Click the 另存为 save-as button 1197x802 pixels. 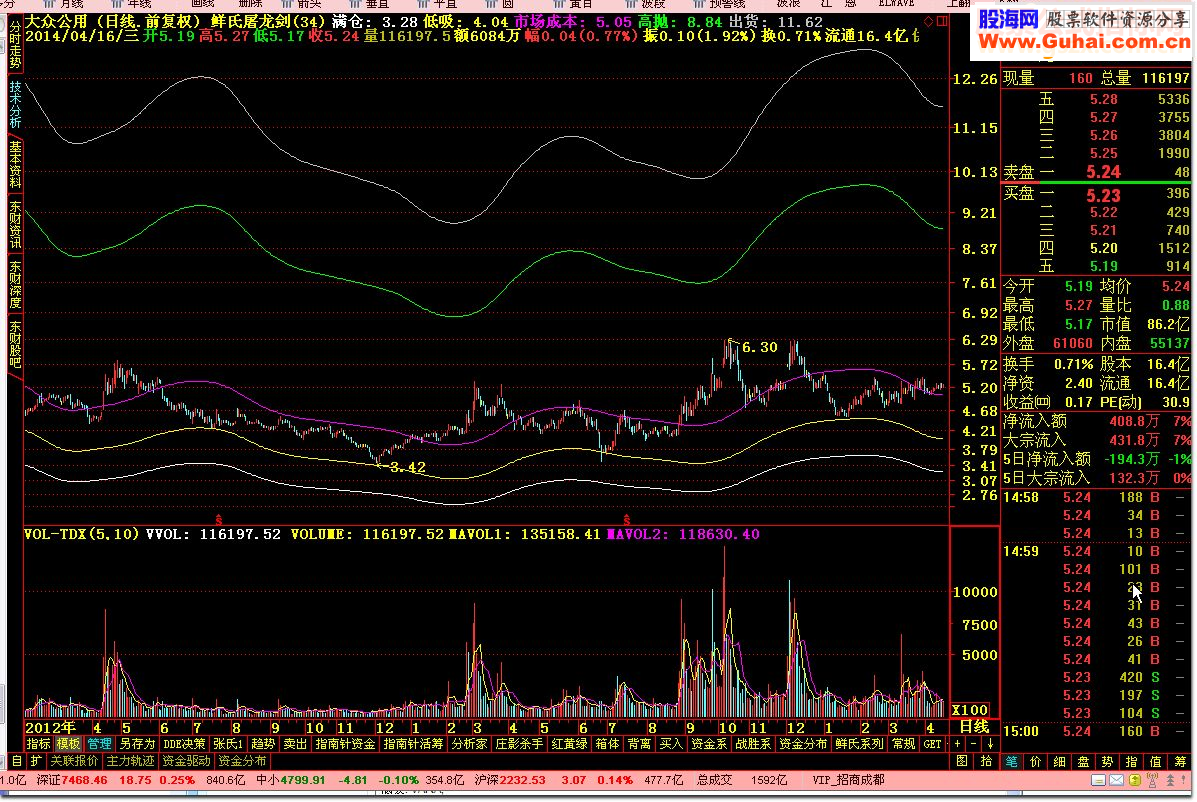(137, 743)
